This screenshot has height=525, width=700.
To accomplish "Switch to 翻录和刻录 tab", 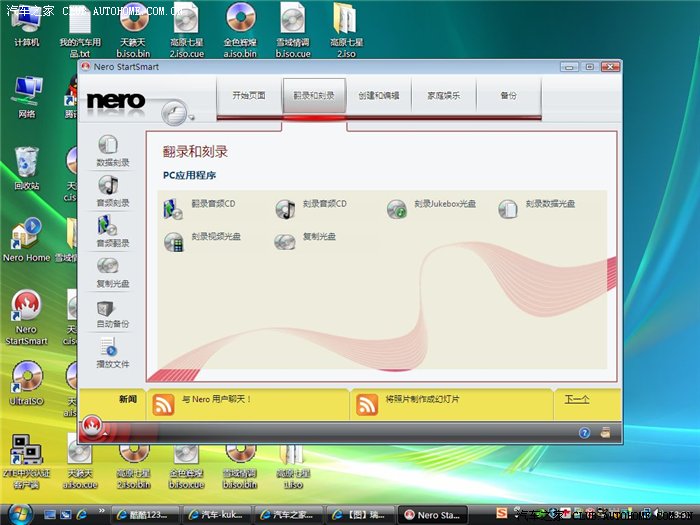I will pos(314,96).
